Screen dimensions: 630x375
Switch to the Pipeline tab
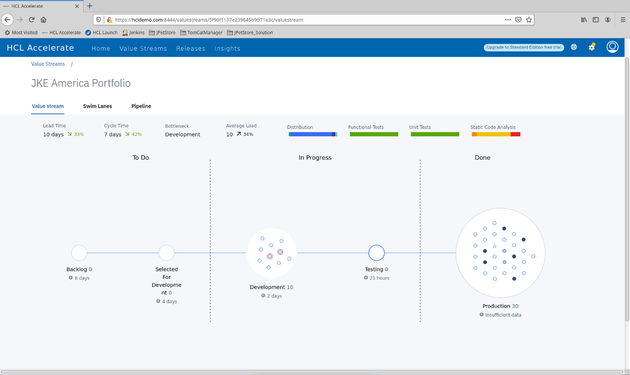coord(141,106)
